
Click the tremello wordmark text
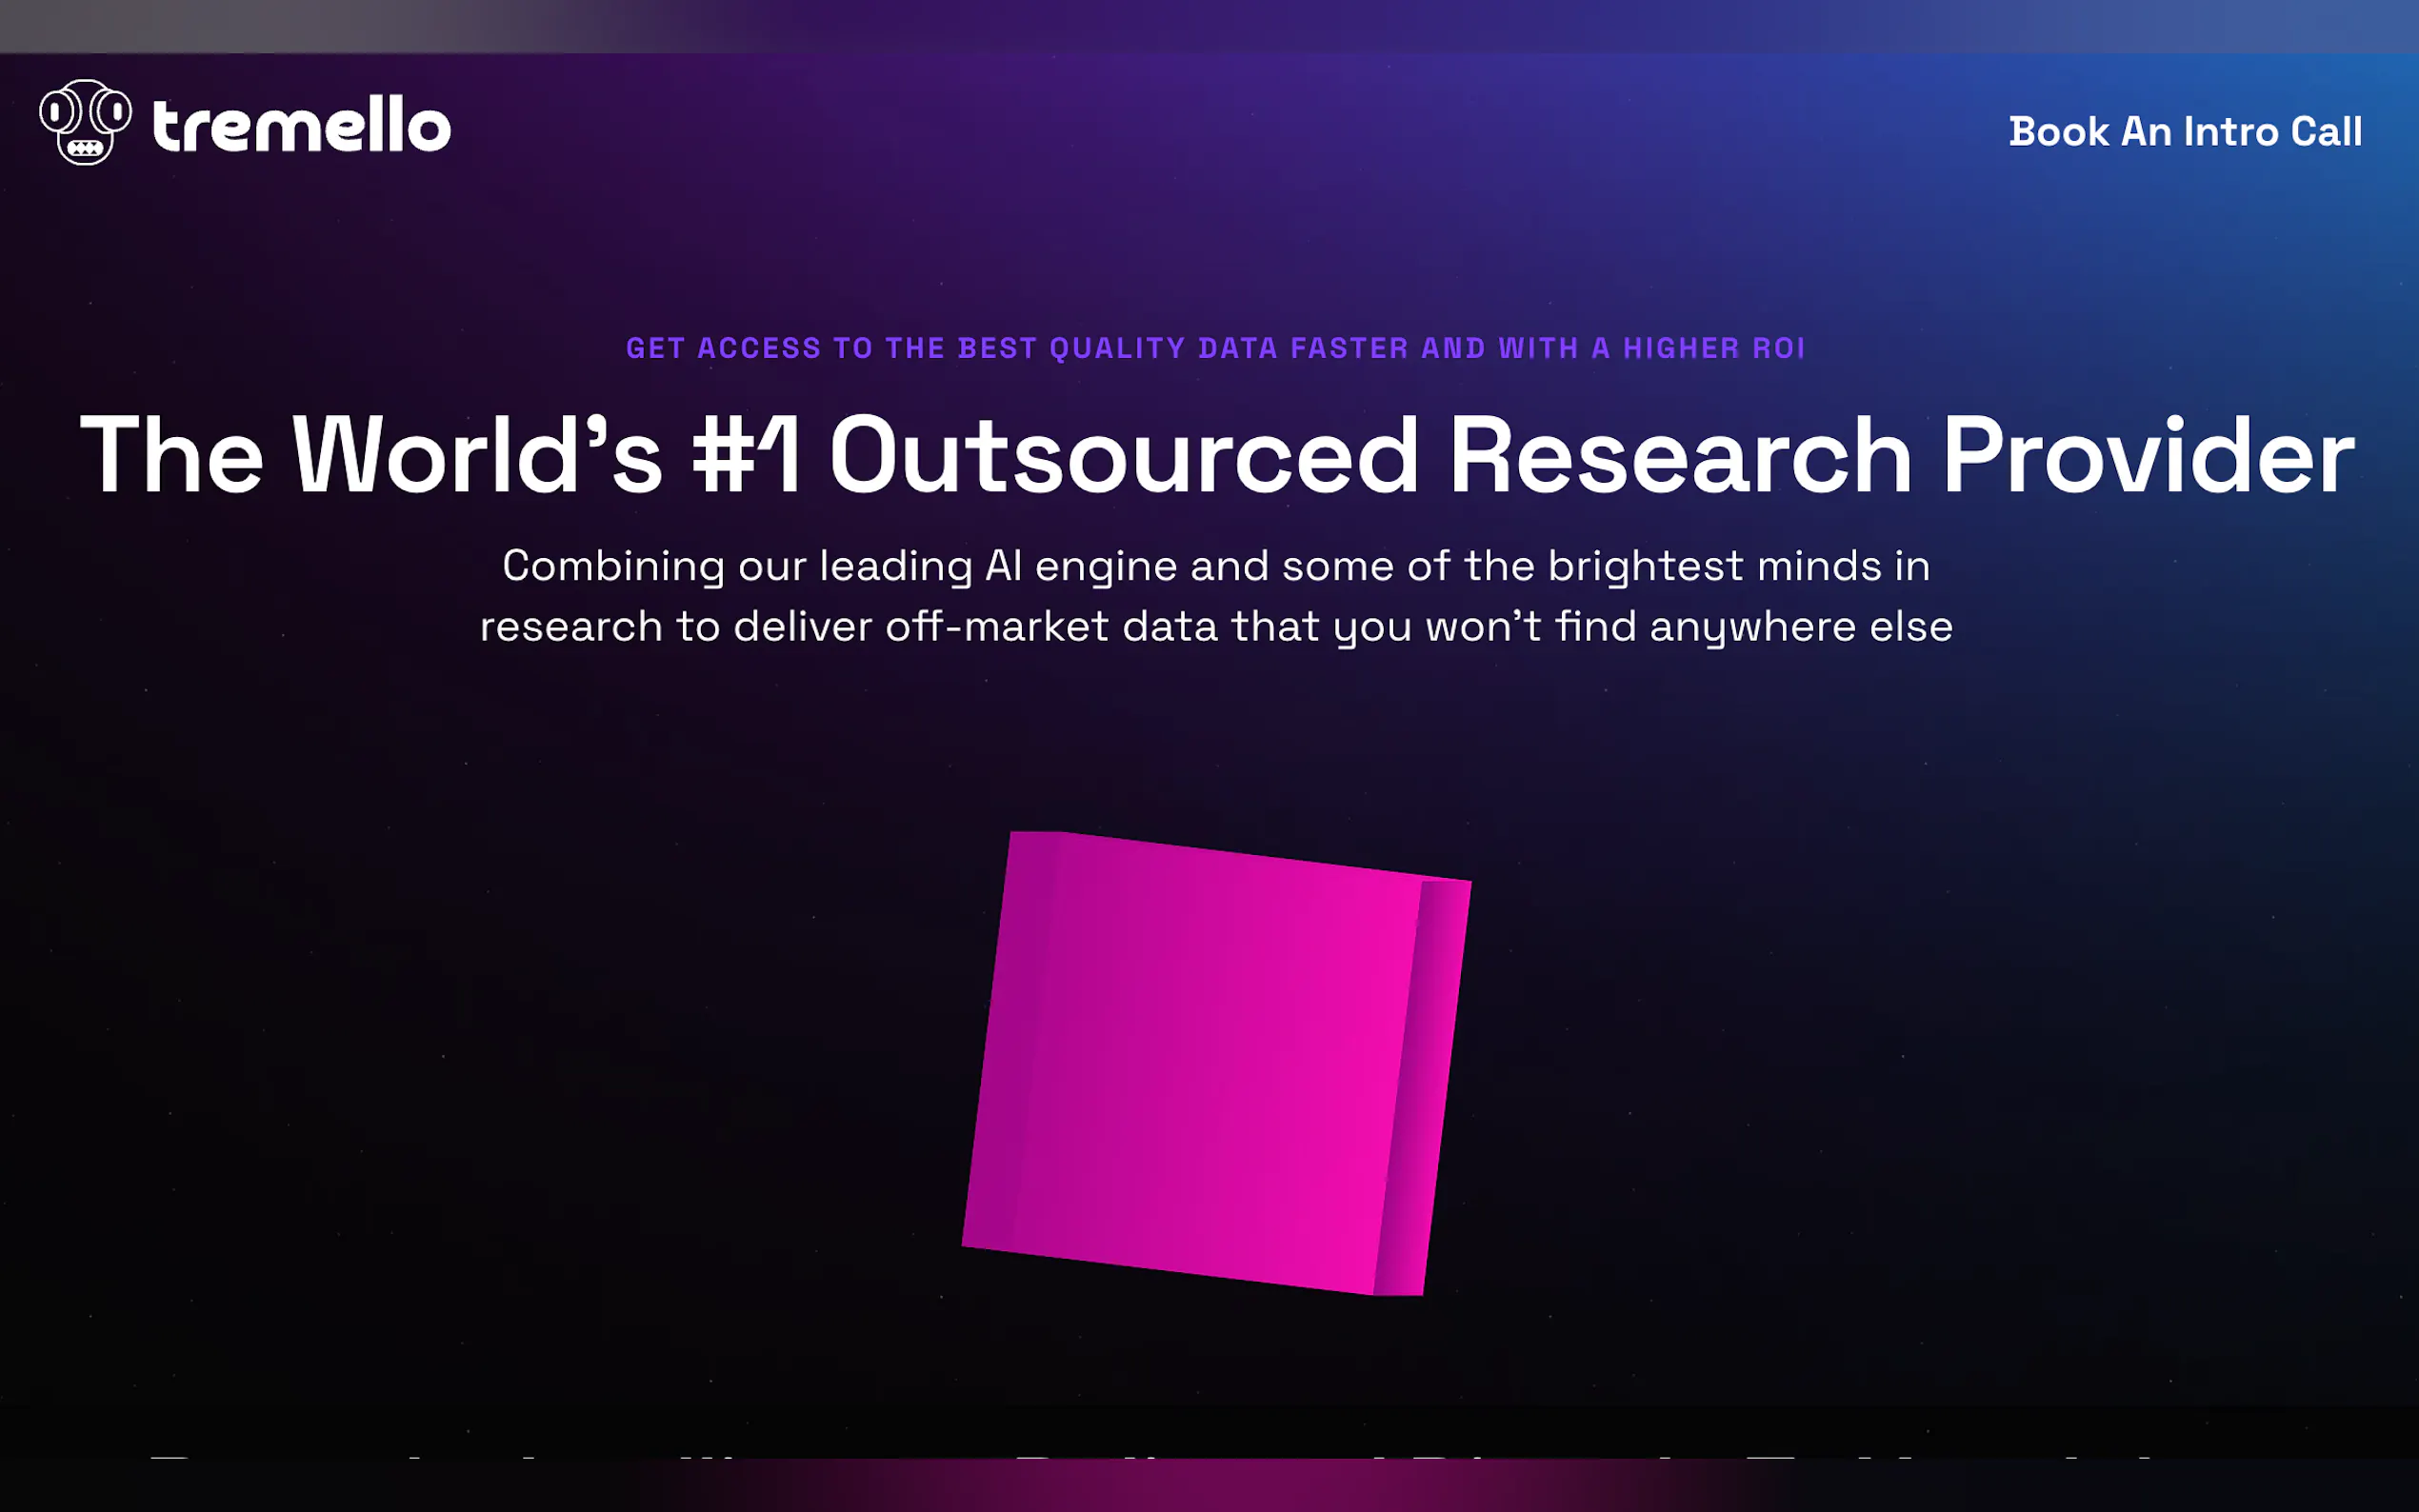point(302,126)
